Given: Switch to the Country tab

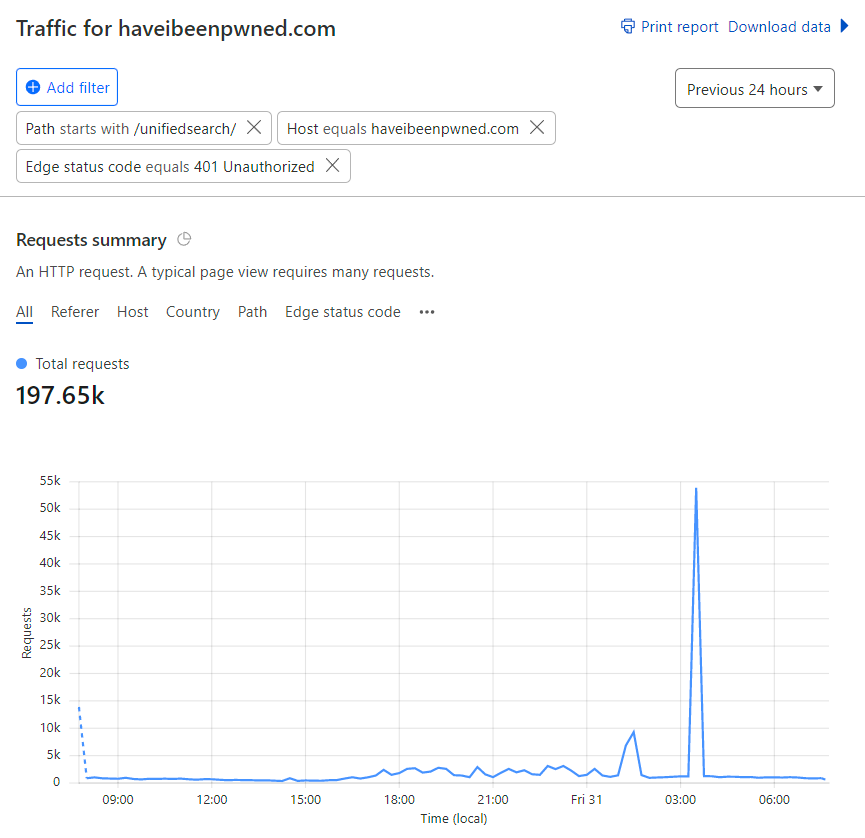Looking at the screenshot, I should 193,312.
